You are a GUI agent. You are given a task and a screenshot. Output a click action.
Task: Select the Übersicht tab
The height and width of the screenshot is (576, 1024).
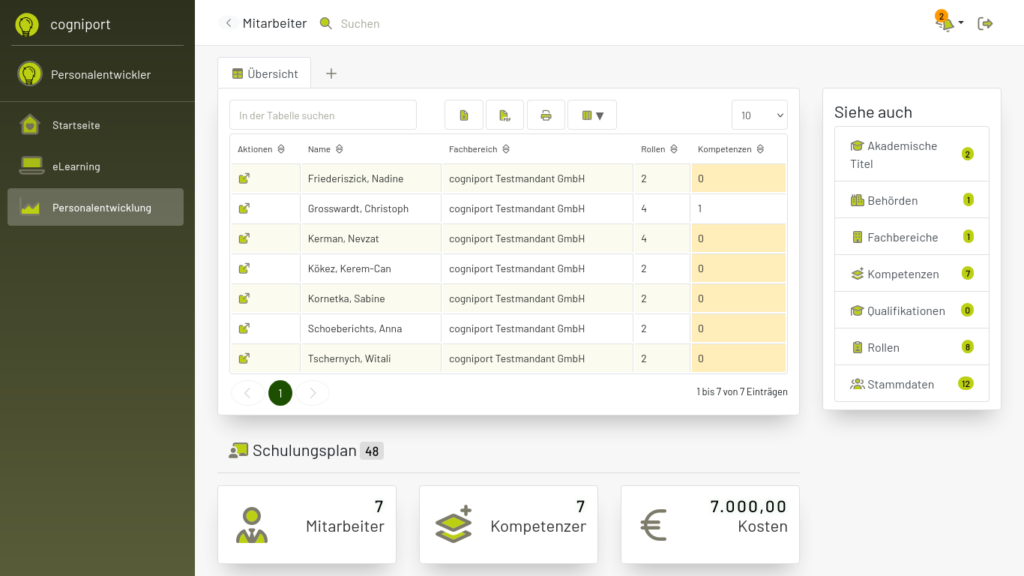tap(265, 73)
